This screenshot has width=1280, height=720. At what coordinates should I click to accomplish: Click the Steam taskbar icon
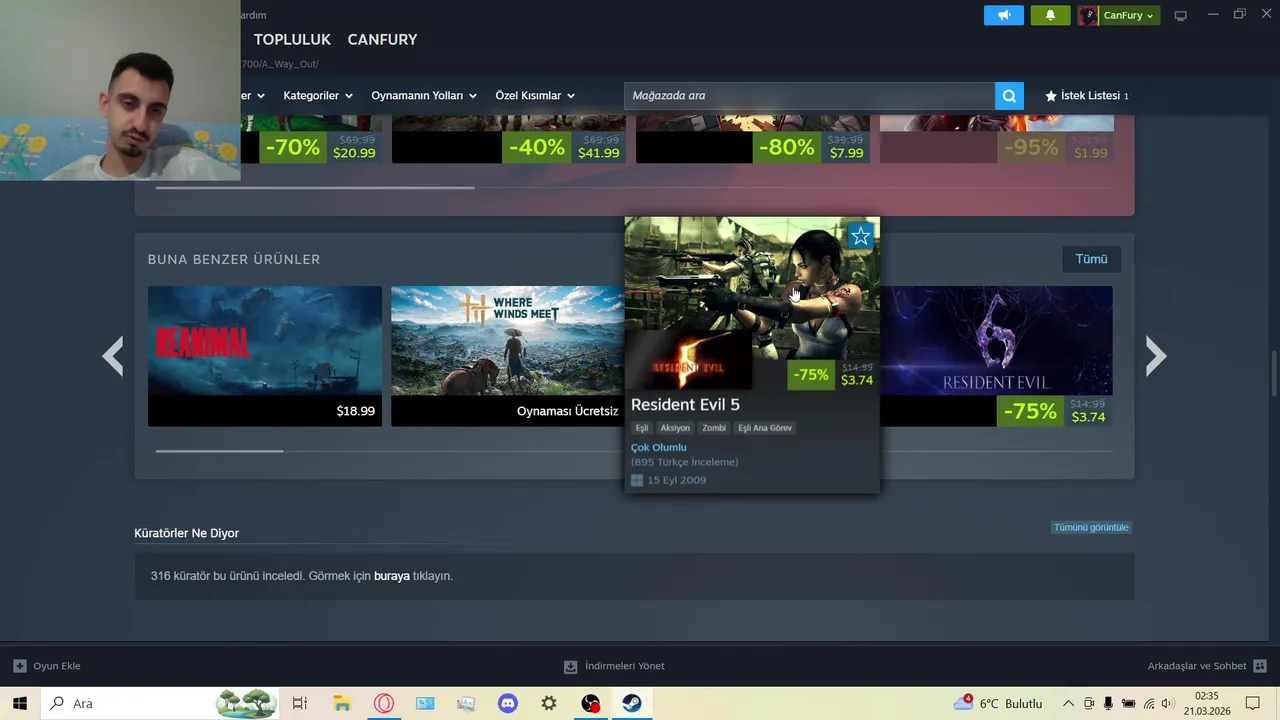click(632, 703)
